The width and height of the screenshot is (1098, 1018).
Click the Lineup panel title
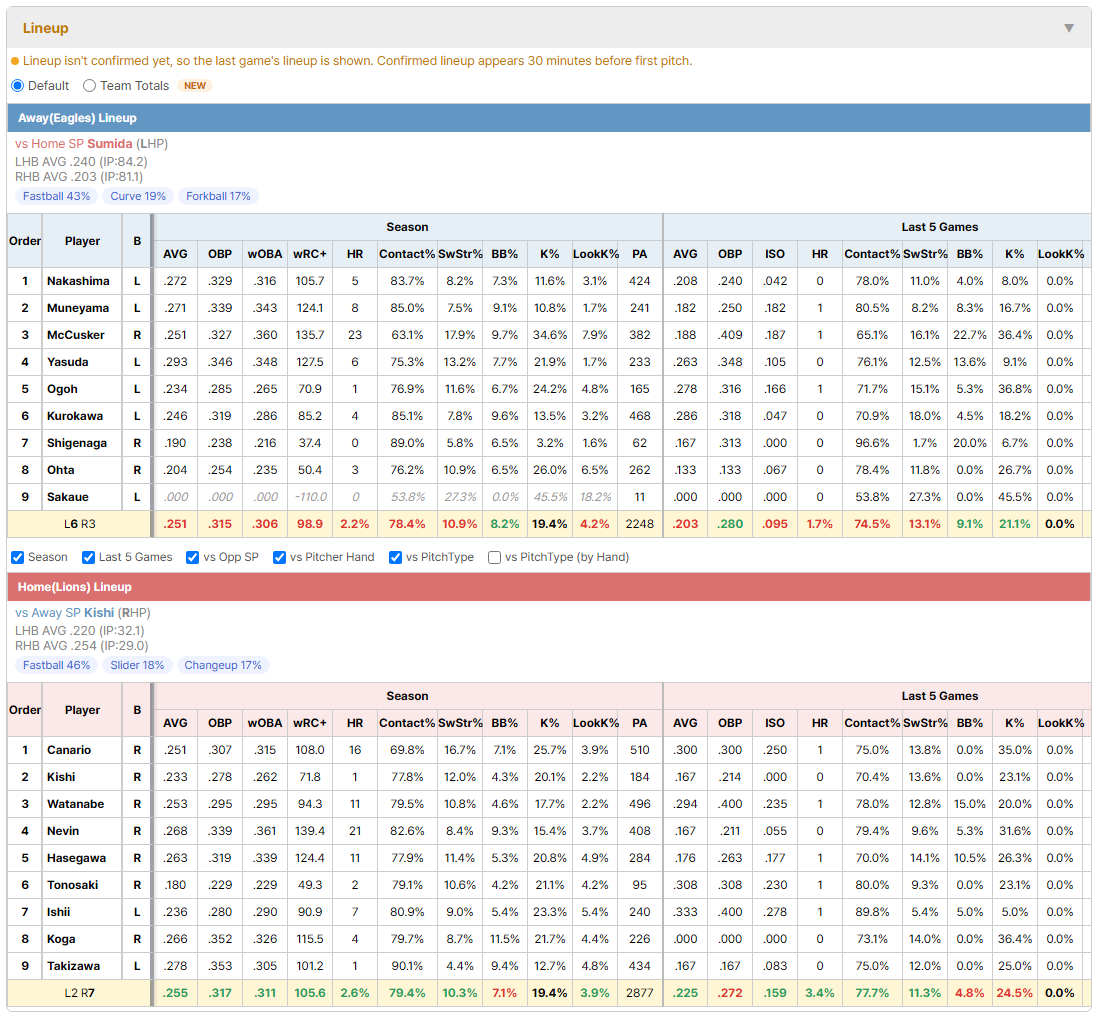pos(46,28)
